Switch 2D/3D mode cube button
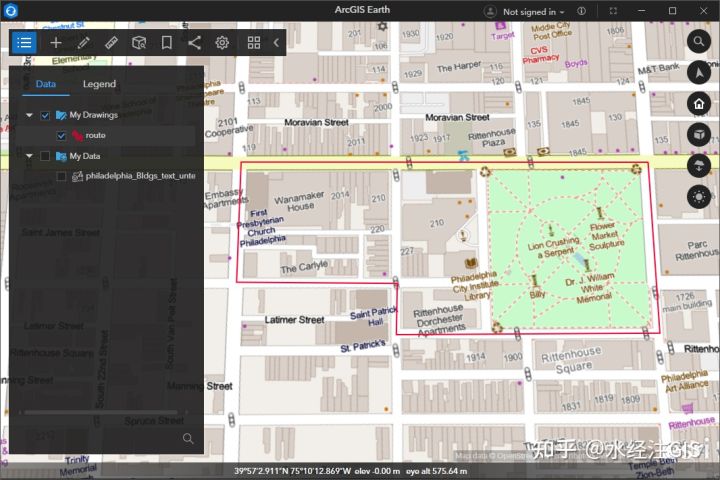 coord(699,135)
